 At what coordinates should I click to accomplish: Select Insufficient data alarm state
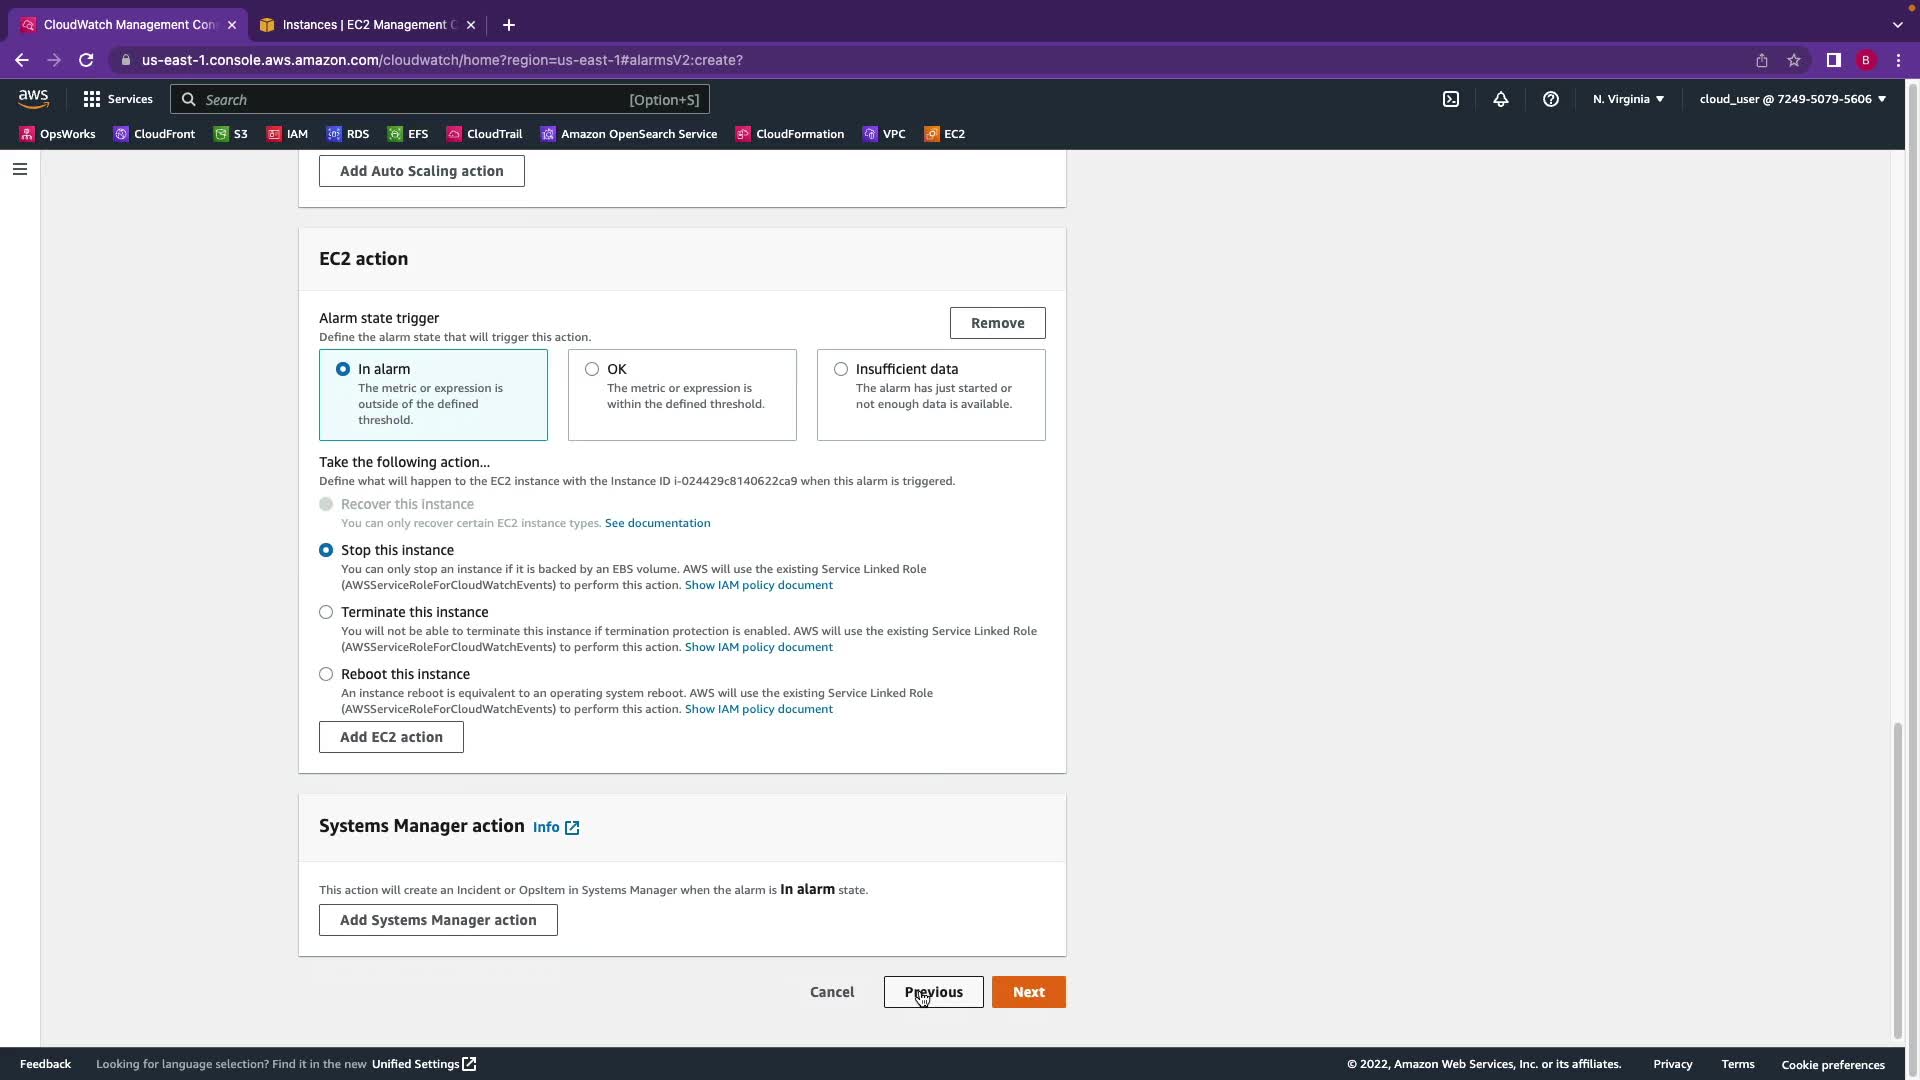tap(841, 369)
